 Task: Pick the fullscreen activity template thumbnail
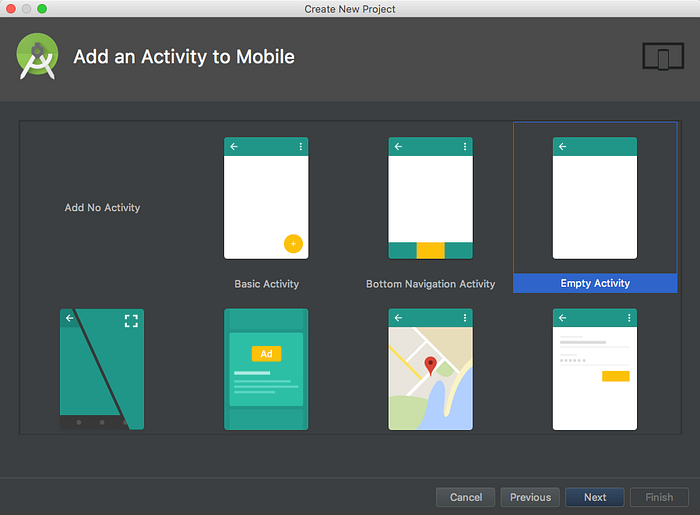pos(102,369)
